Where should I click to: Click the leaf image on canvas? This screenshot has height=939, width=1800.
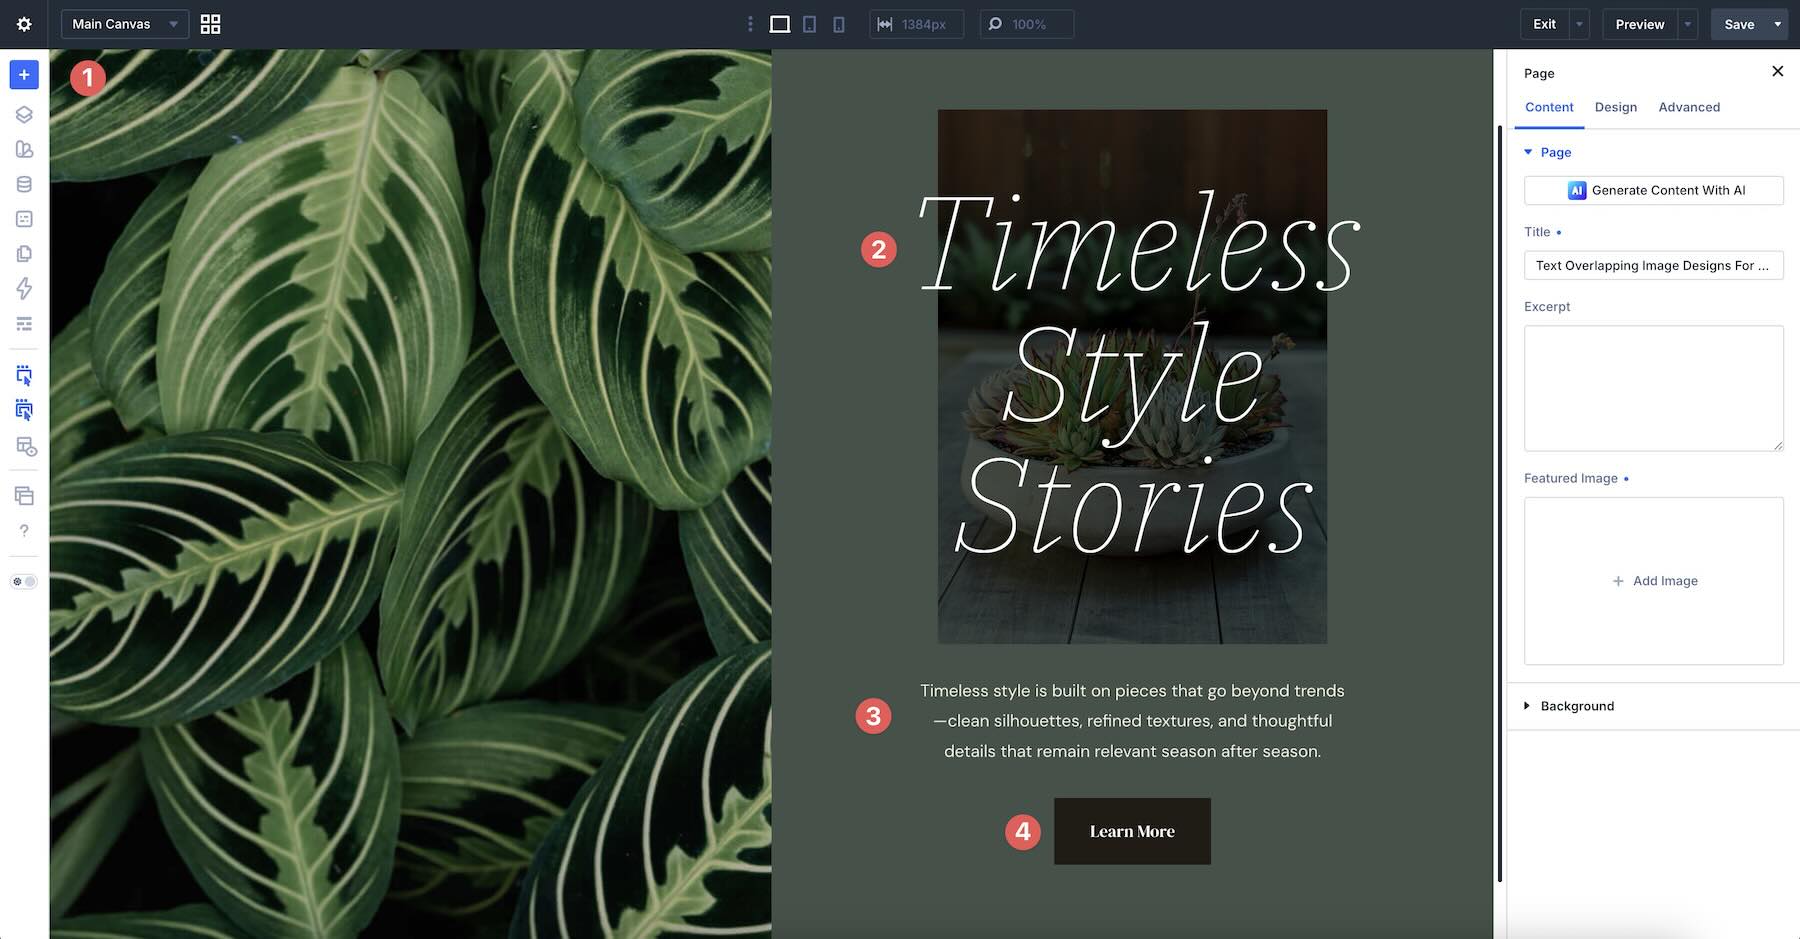point(410,494)
